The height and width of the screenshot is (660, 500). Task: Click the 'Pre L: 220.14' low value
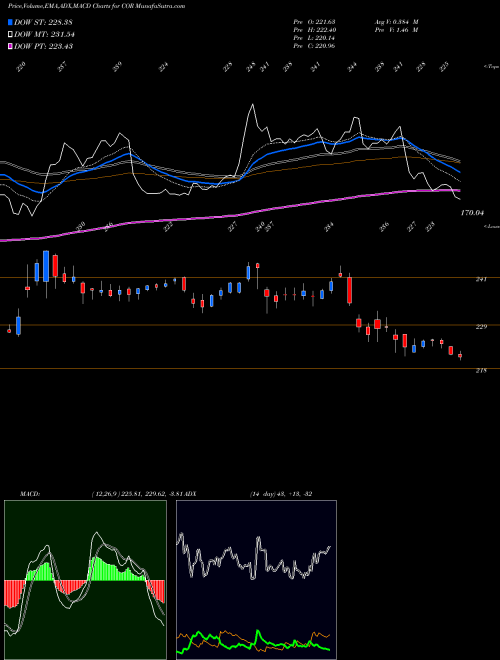[x=314, y=38]
